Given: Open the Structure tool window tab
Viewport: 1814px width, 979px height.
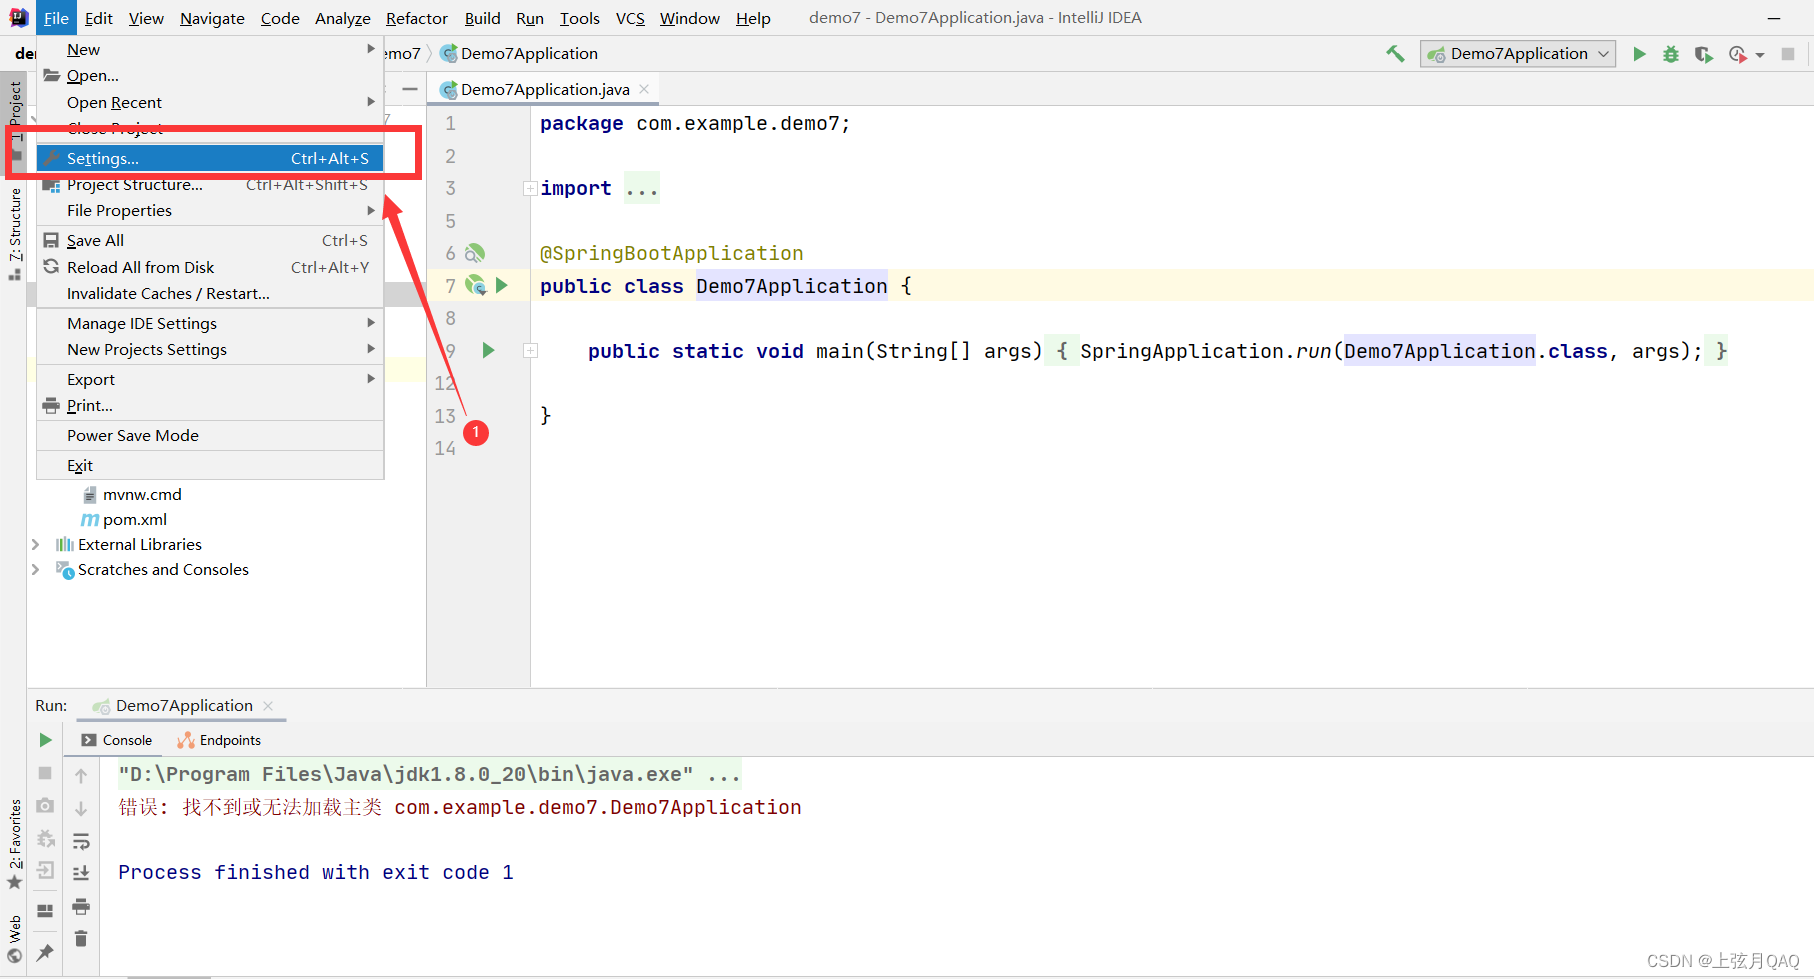Looking at the screenshot, I should (15, 233).
